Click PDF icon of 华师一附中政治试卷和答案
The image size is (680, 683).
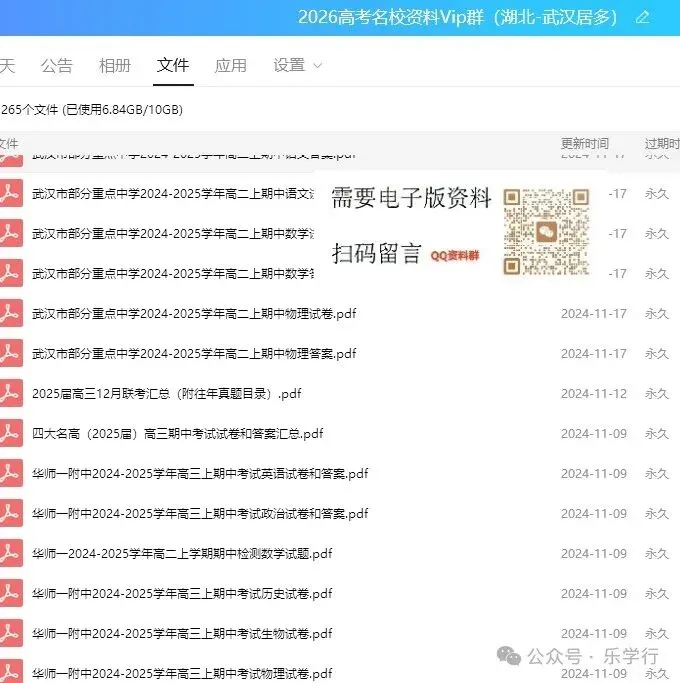click(x=10, y=513)
